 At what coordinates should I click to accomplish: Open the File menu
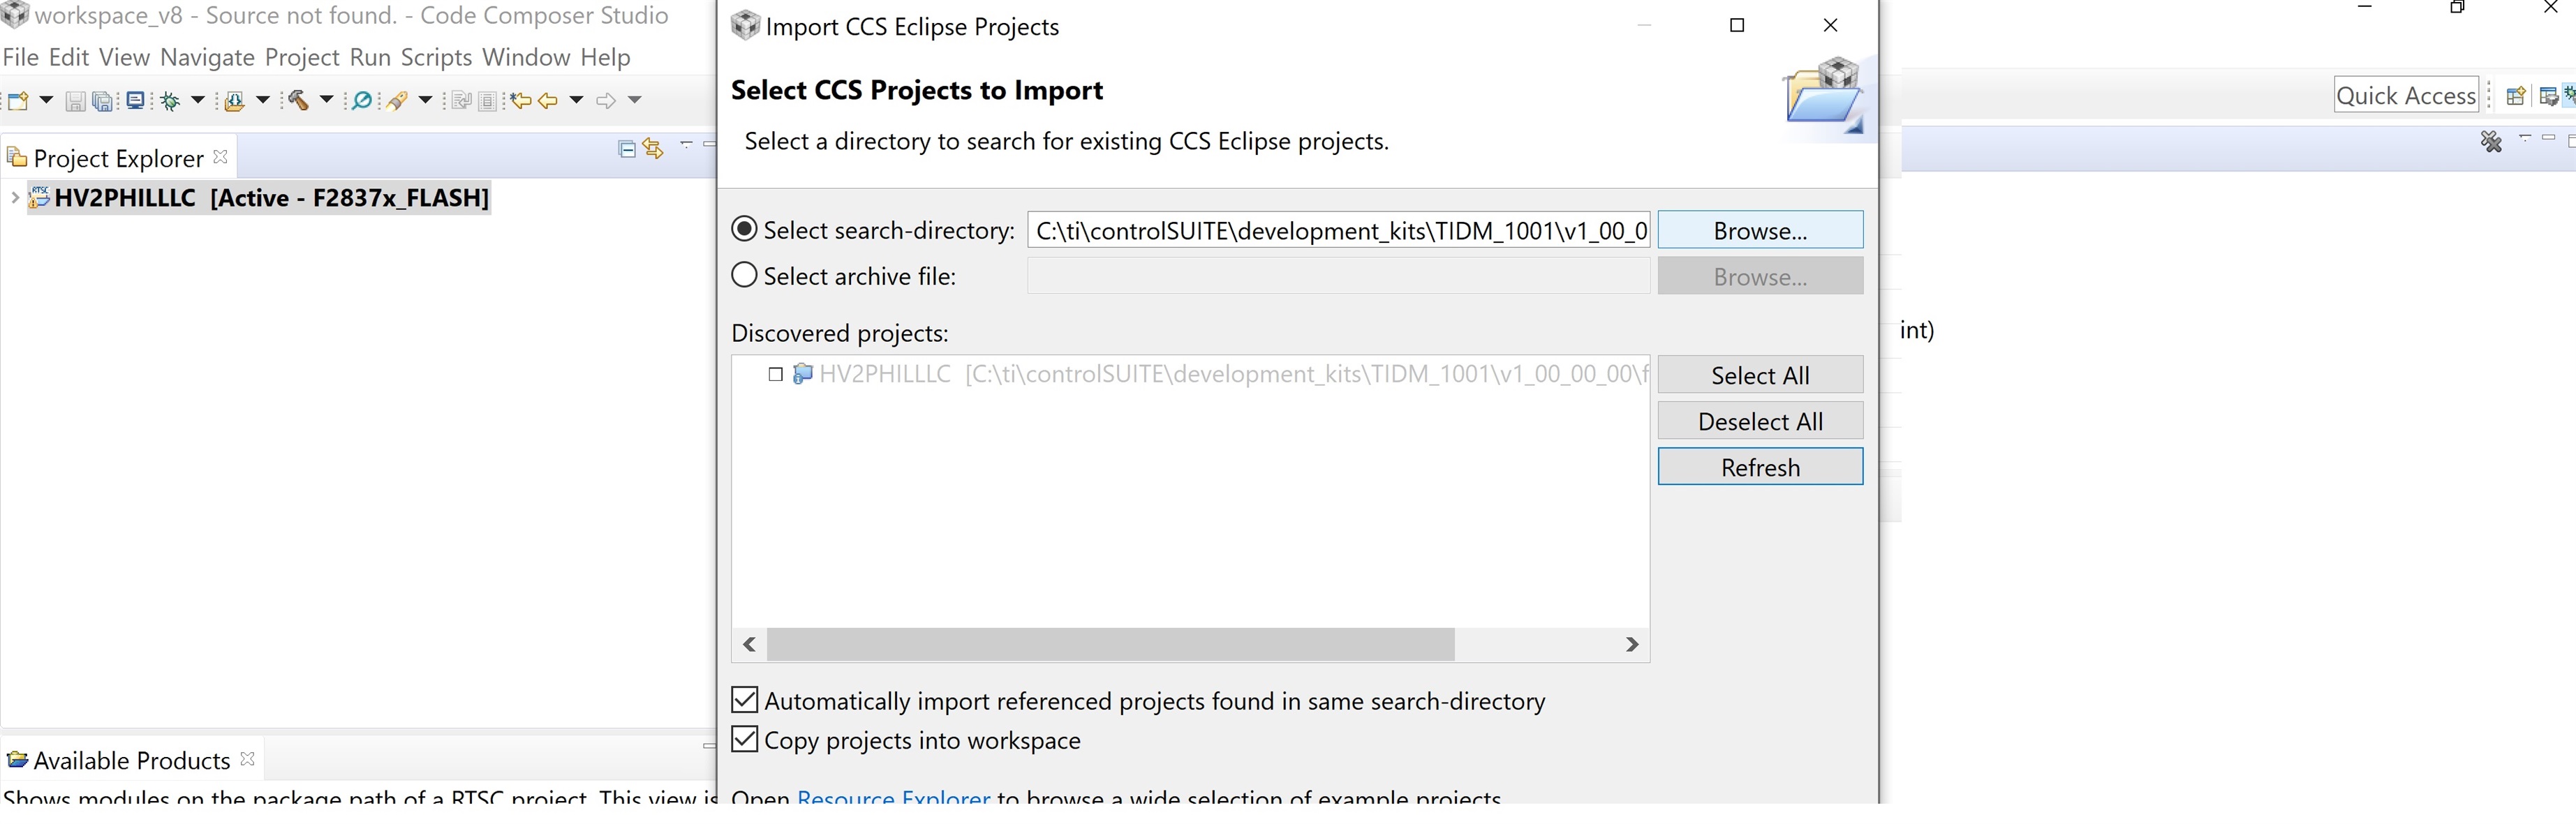click(x=21, y=57)
